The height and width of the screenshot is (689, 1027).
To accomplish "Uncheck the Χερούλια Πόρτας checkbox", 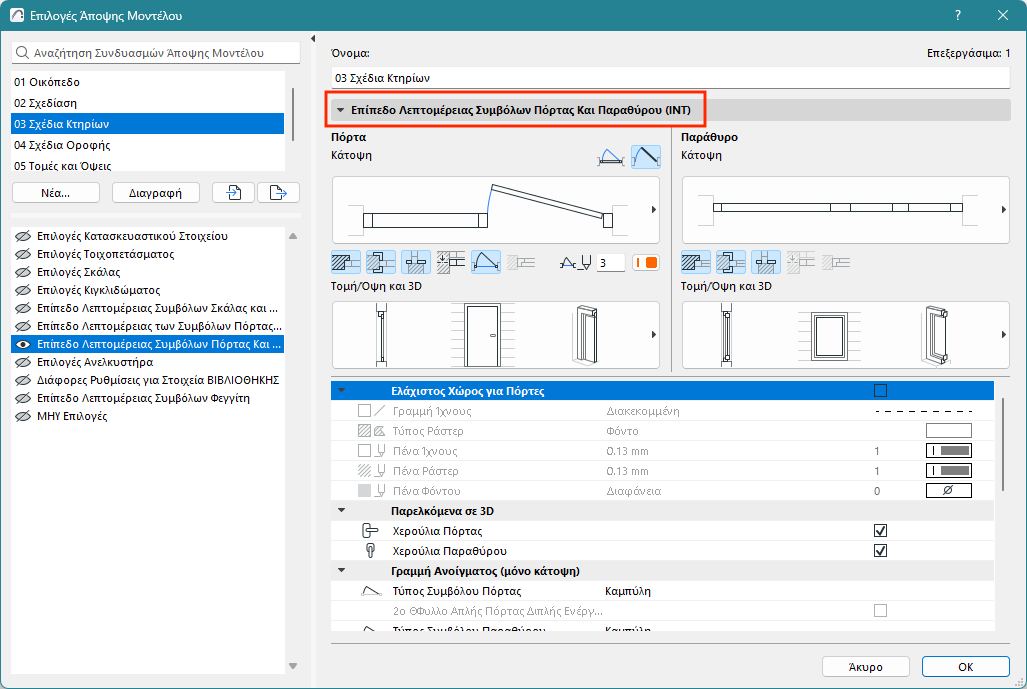I will pos(880,531).
